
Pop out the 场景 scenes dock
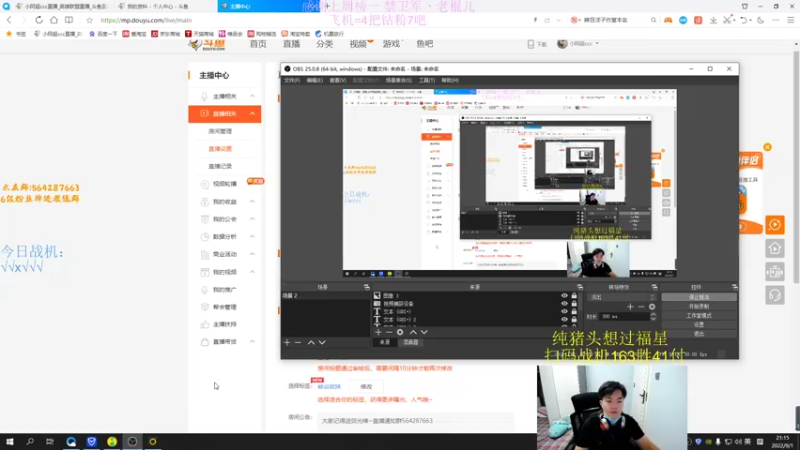(366, 287)
